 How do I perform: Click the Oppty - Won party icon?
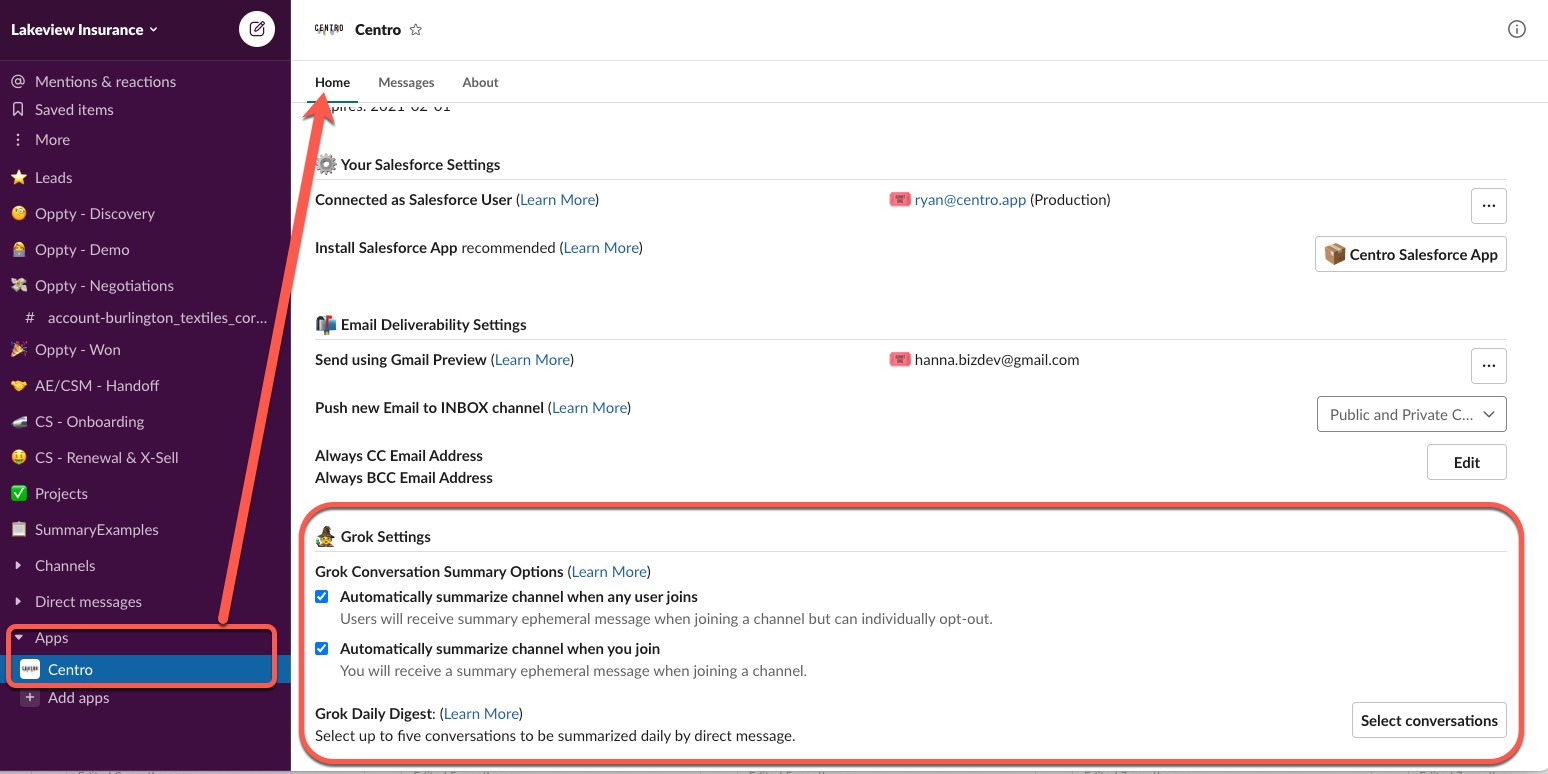[x=18, y=350]
